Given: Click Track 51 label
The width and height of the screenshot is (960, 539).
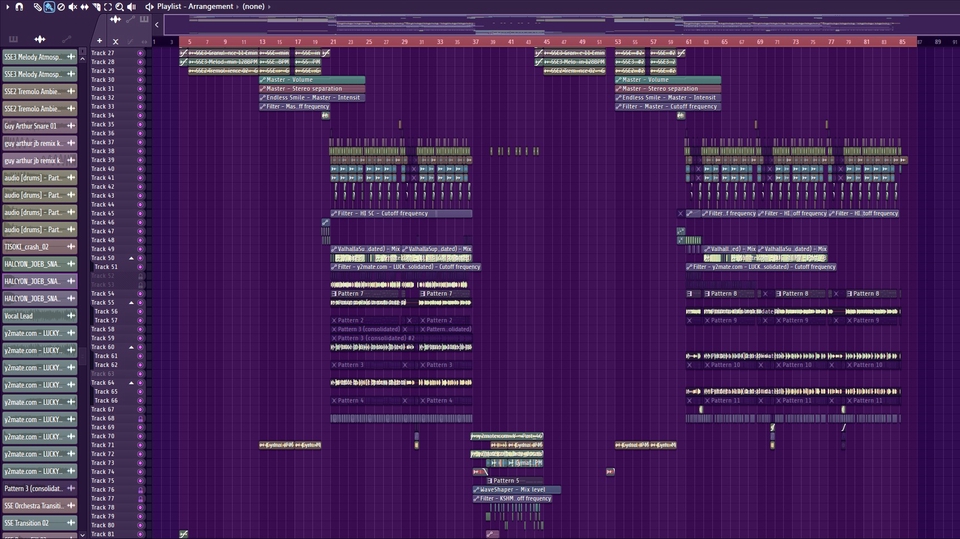Looking at the screenshot, I should [105, 267].
